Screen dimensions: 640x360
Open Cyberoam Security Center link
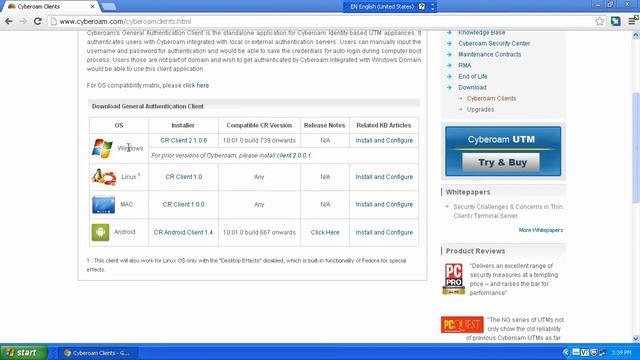coord(494,43)
